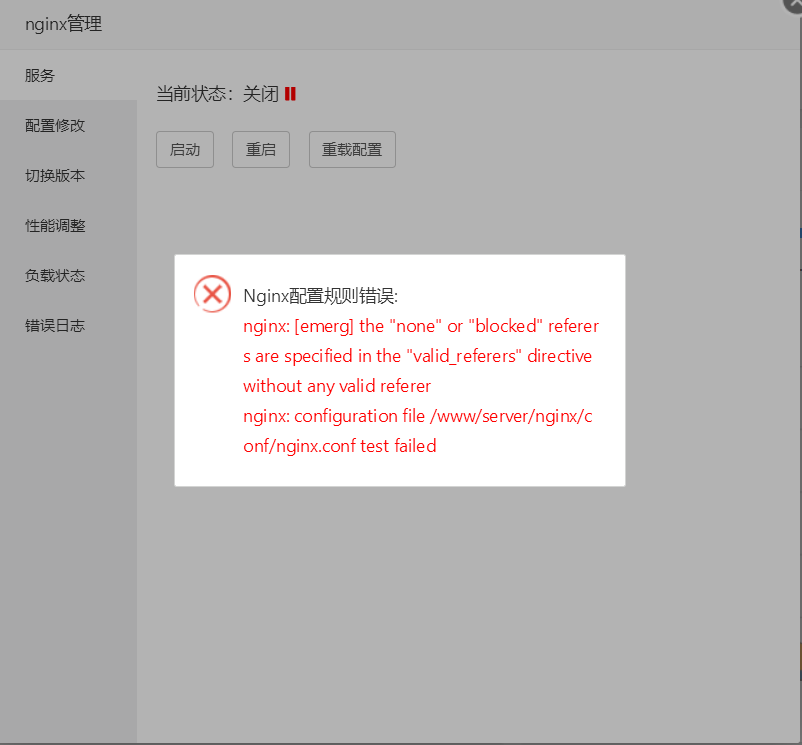The image size is (802, 745).
Task: Open the 错误日志 tab
Action: pos(68,326)
